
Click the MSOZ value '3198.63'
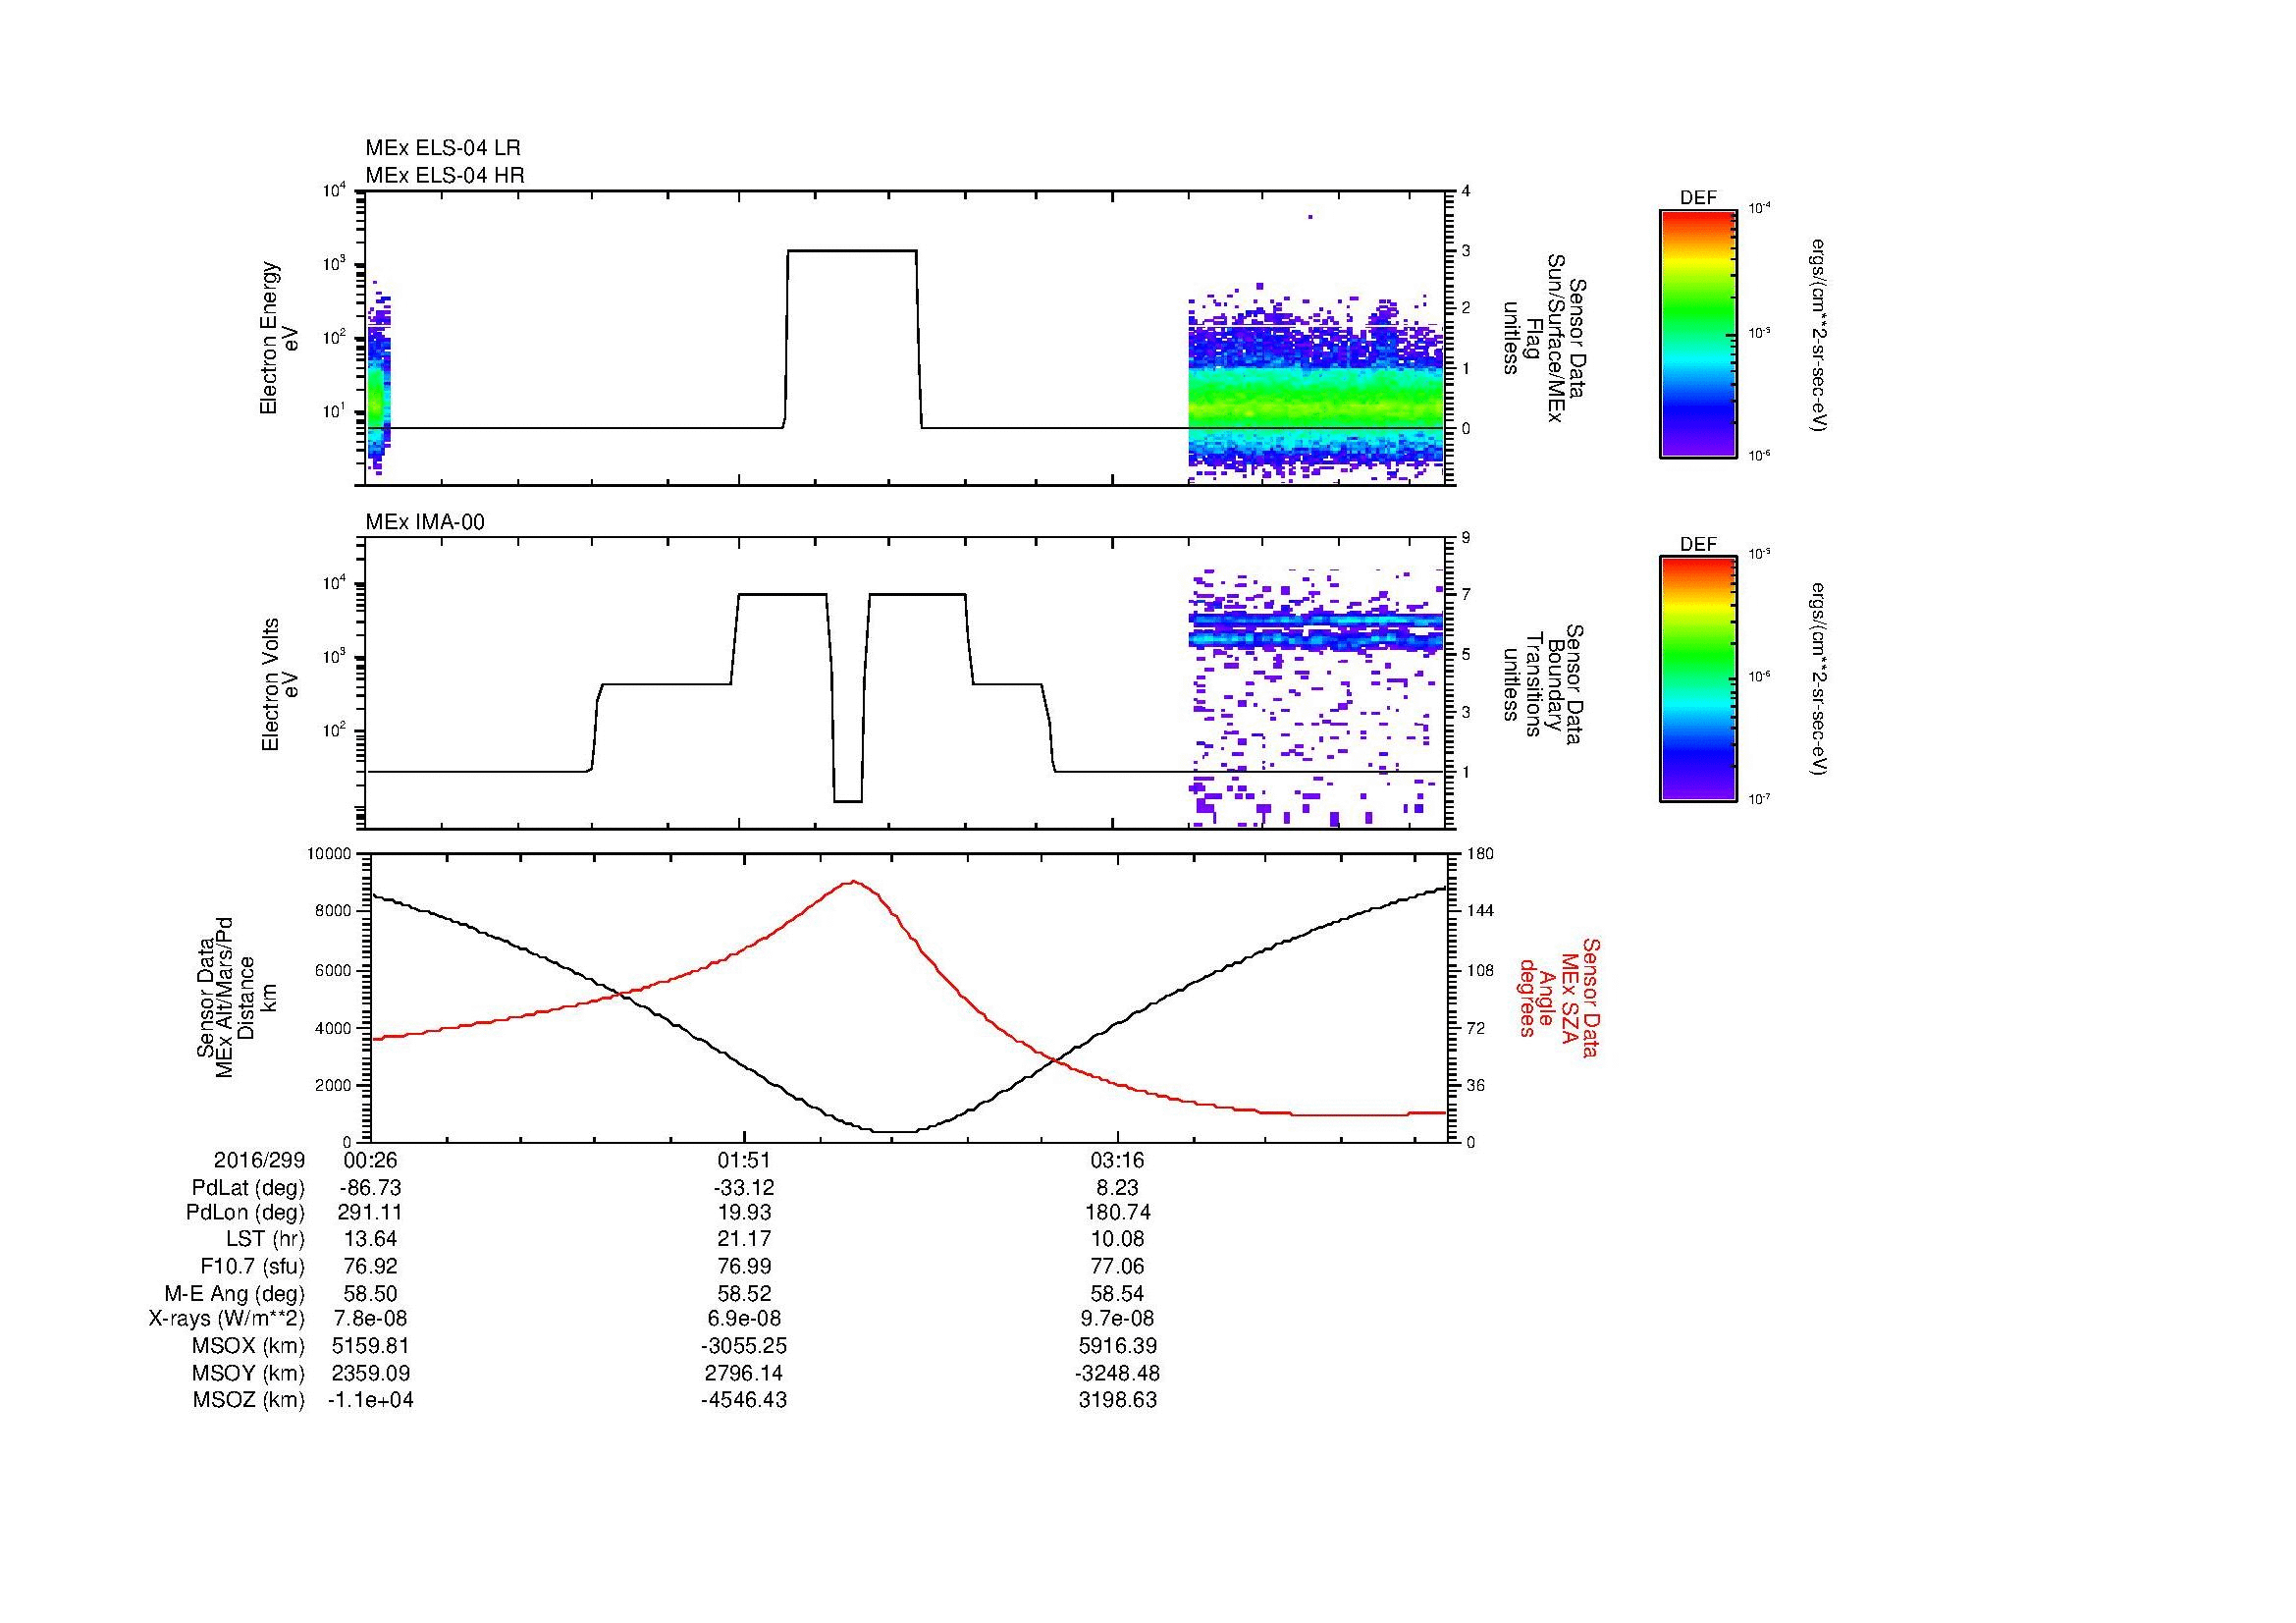1117,1400
